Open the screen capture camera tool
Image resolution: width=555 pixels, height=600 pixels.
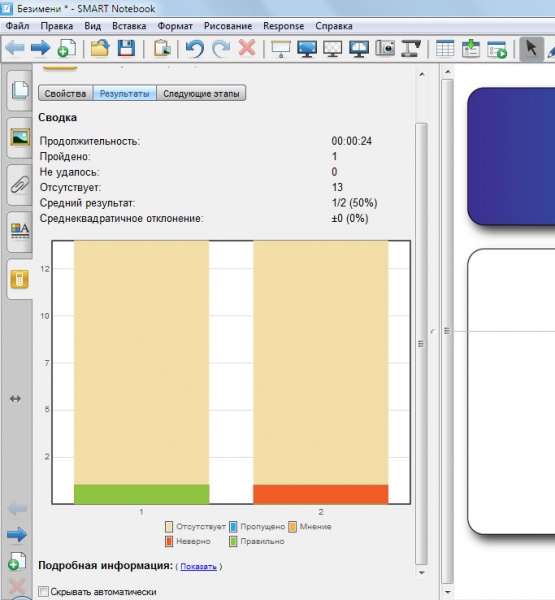pyautogui.click(x=385, y=49)
